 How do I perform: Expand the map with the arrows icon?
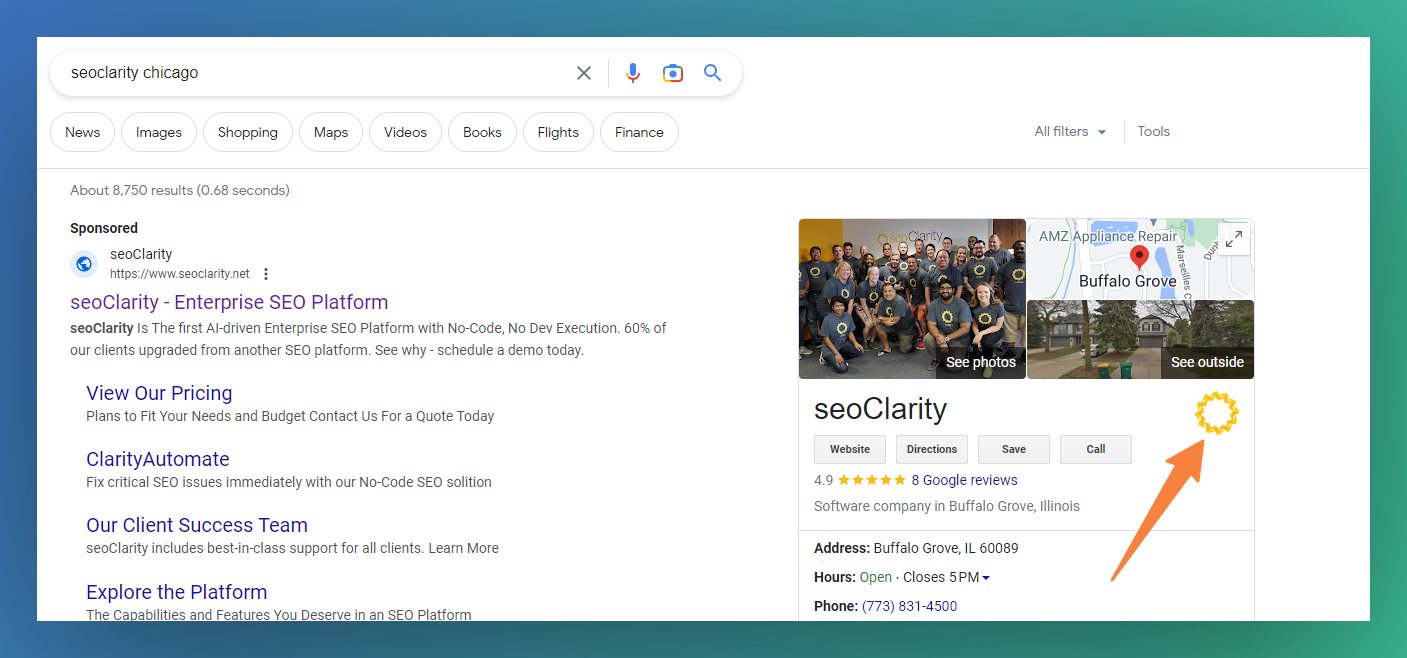coord(1234,240)
